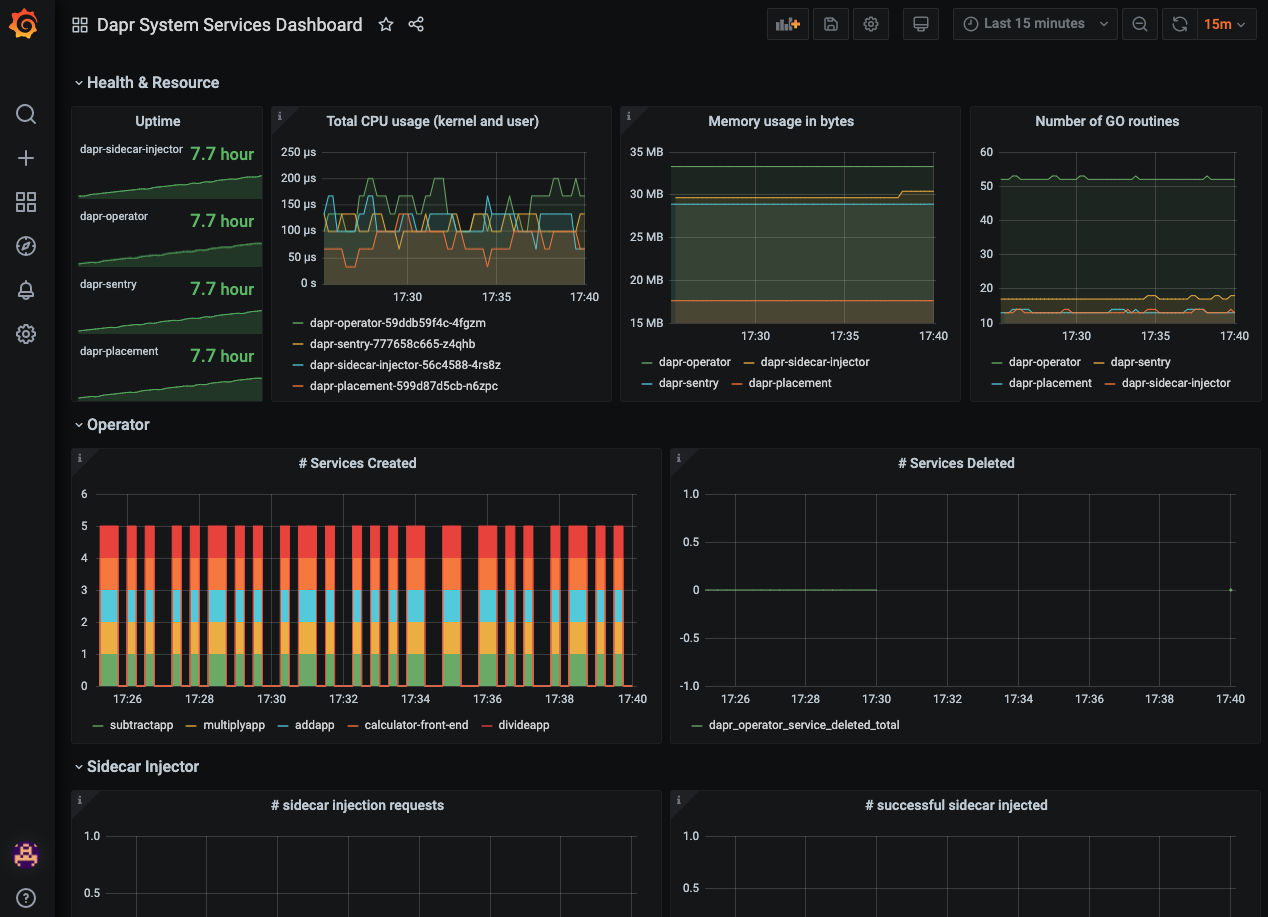
Task: Open Explore using the compass icon
Action: 26,246
